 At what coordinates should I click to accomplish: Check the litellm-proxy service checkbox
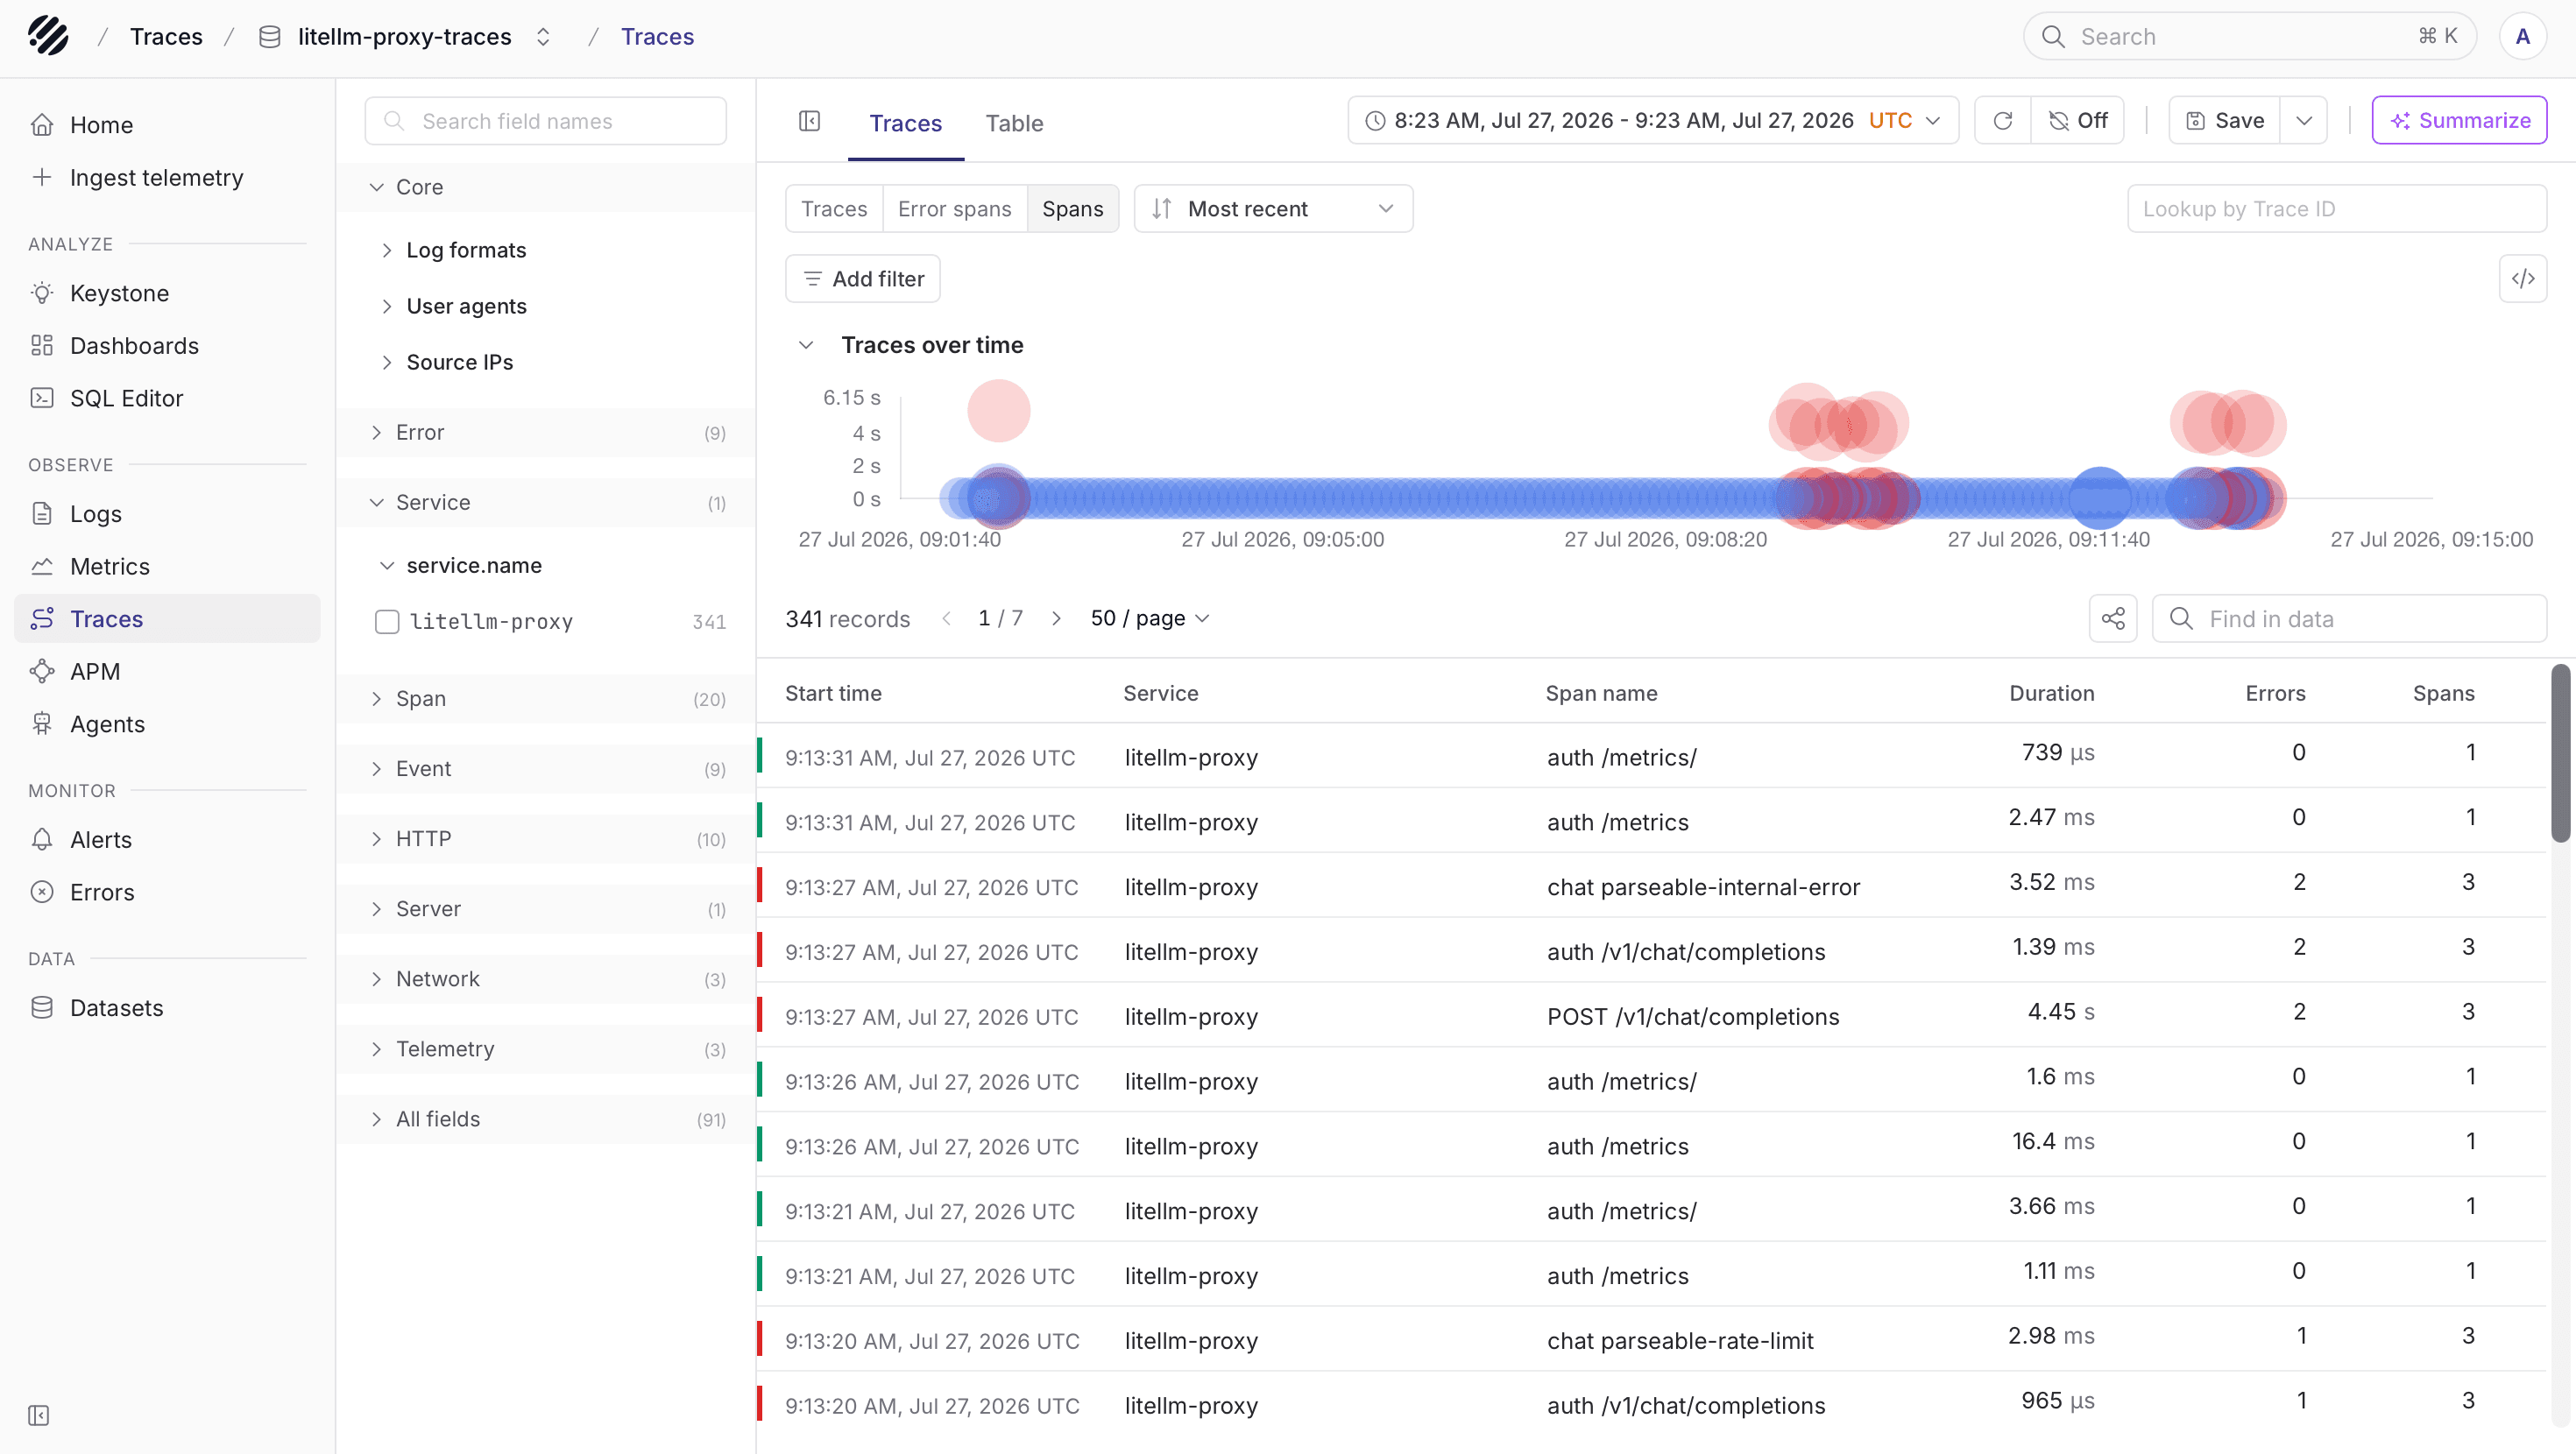click(x=386, y=621)
